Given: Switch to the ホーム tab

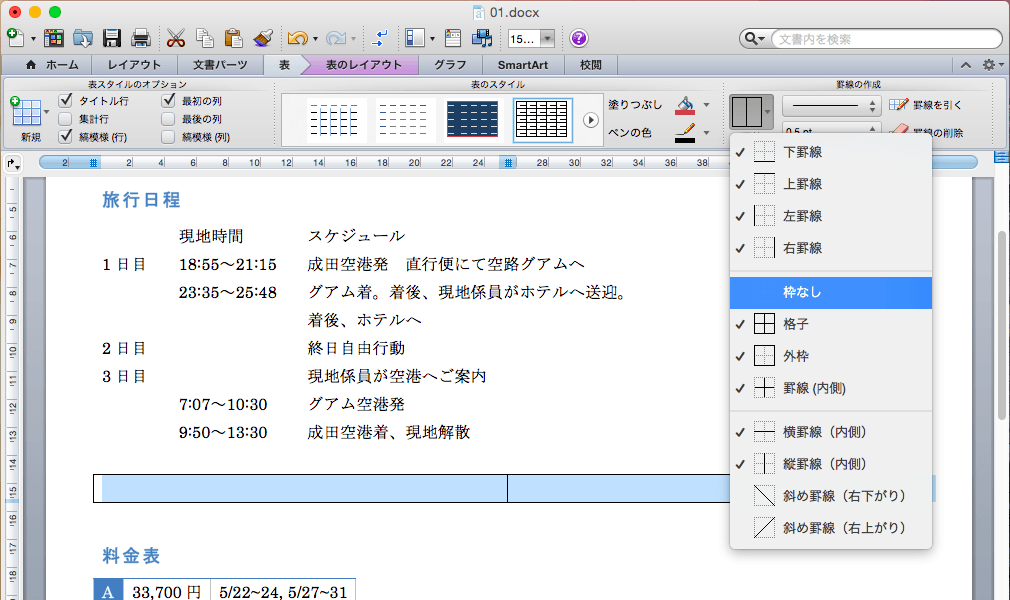Looking at the screenshot, I should tap(52, 64).
